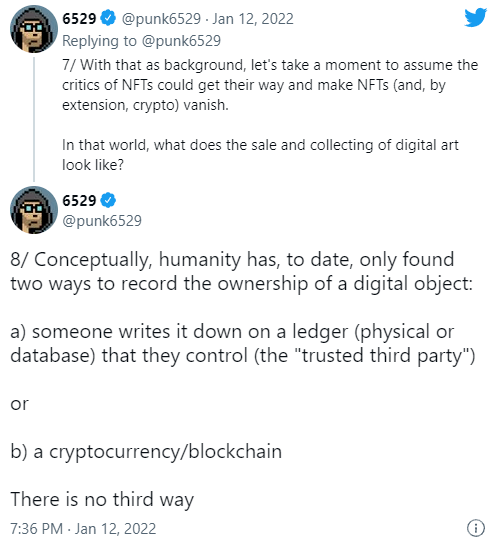495x542 pixels.
Task: Click the There is no third way line
Action: coord(102,499)
